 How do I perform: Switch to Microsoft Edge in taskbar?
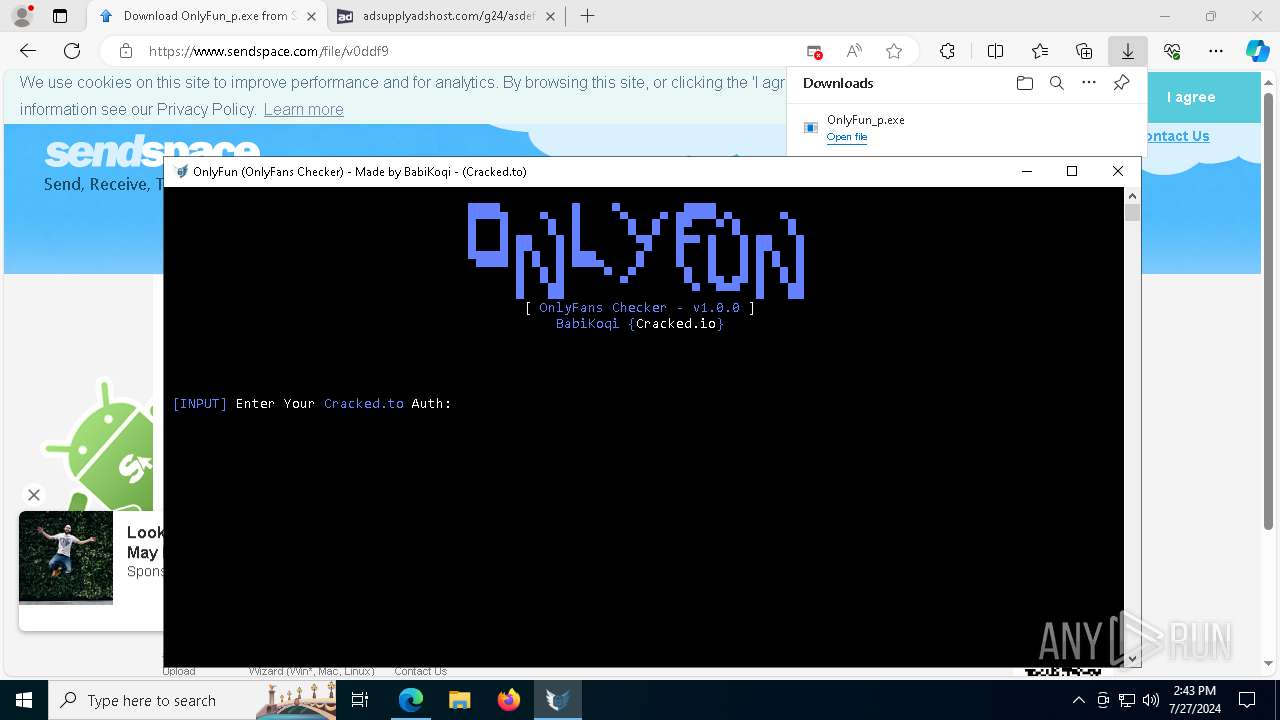click(x=410, y=700)
